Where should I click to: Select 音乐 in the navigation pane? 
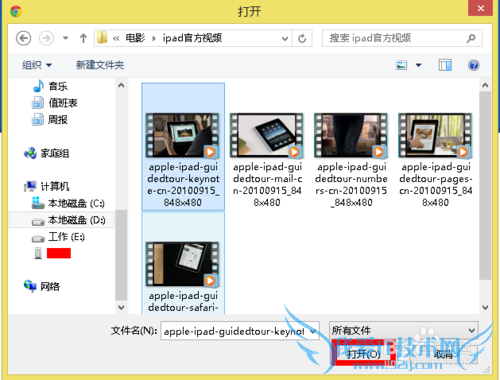click(x=50, y=86)
